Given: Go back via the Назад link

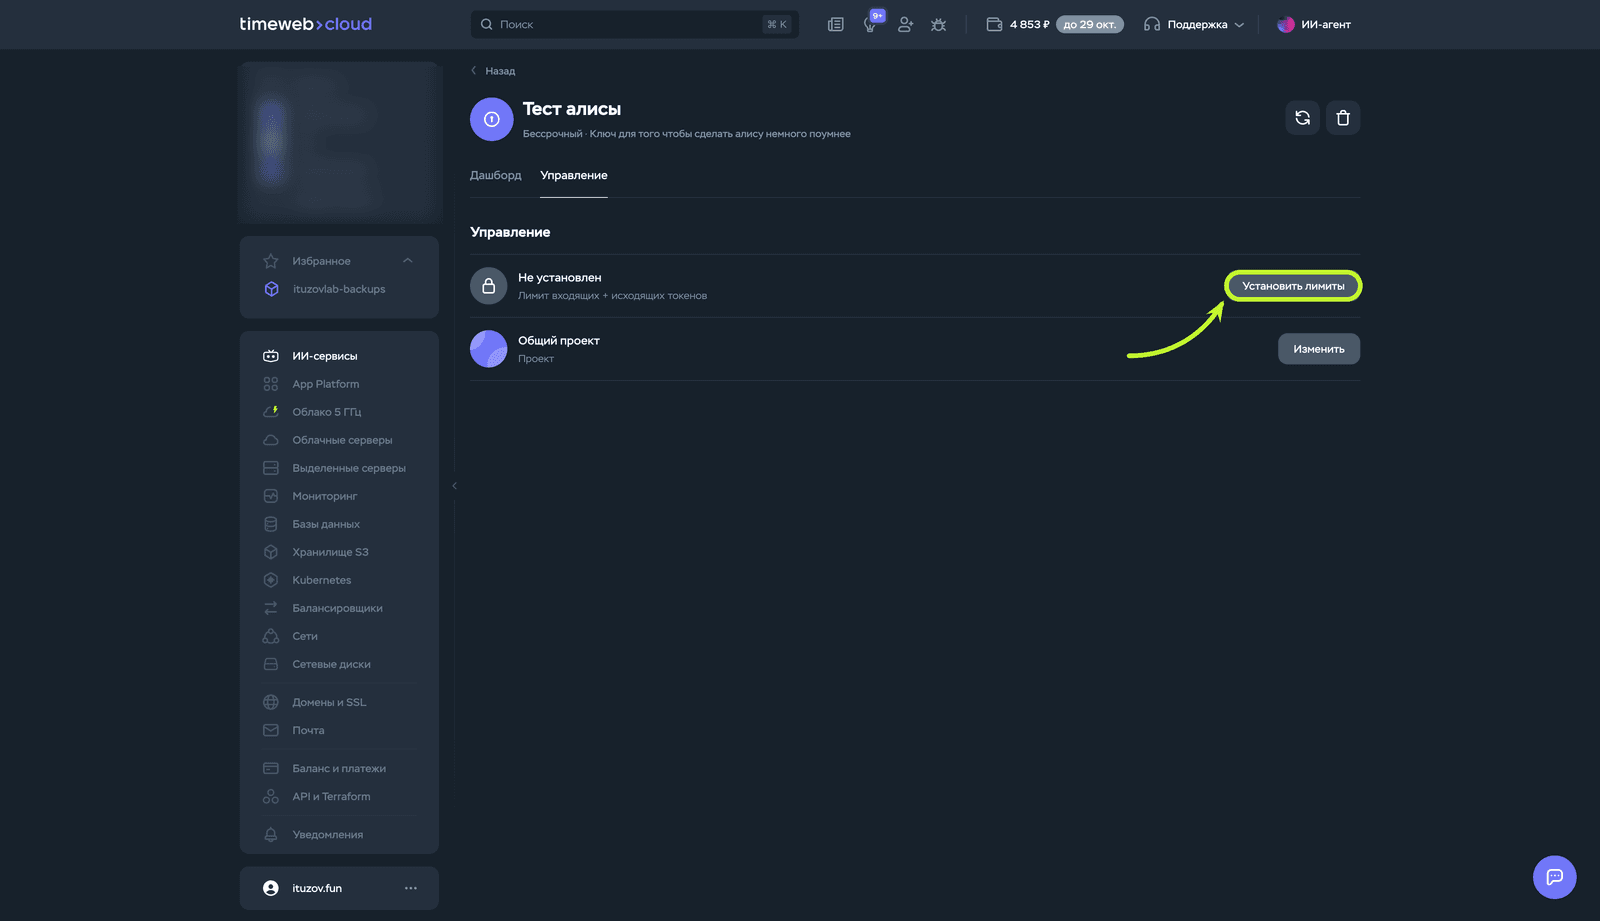Looking at the screenshot, I should click(x=493, y=71).
